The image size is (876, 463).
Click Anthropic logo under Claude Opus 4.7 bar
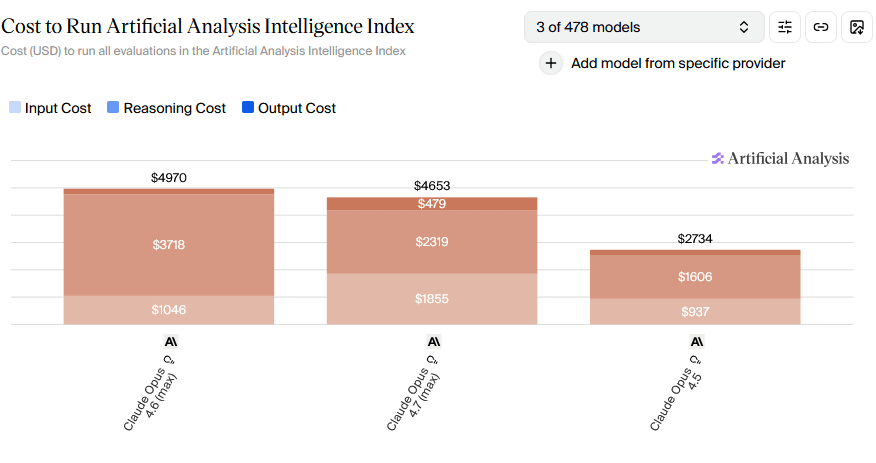(433, 341)
